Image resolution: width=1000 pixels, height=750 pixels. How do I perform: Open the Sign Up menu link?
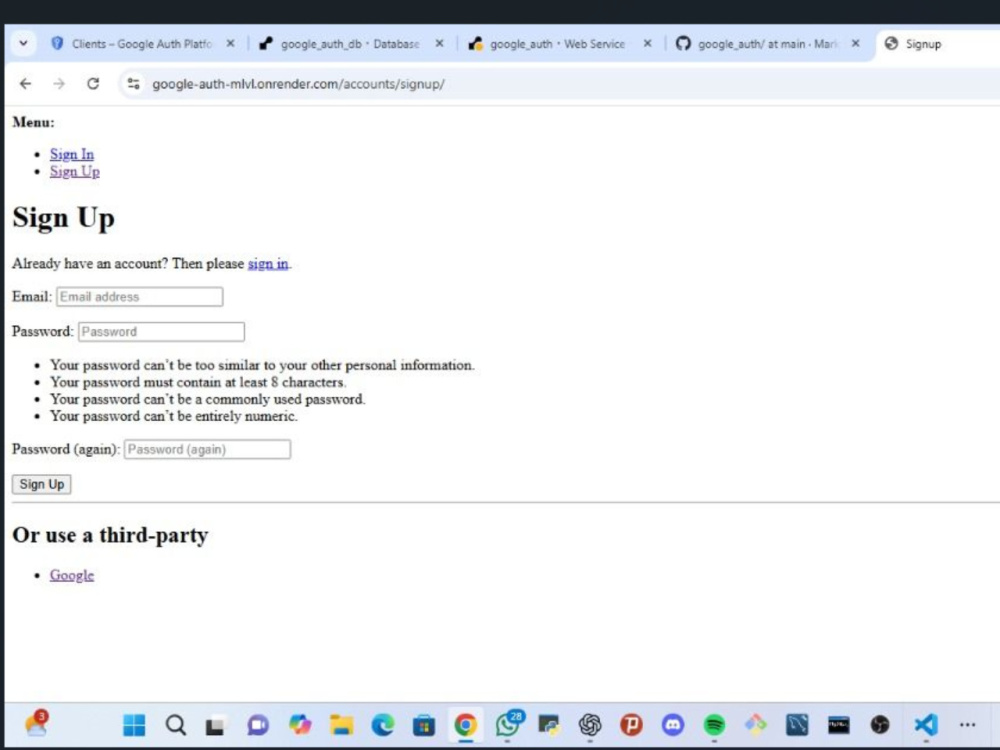pyautogui.click(x=75, y=172)
